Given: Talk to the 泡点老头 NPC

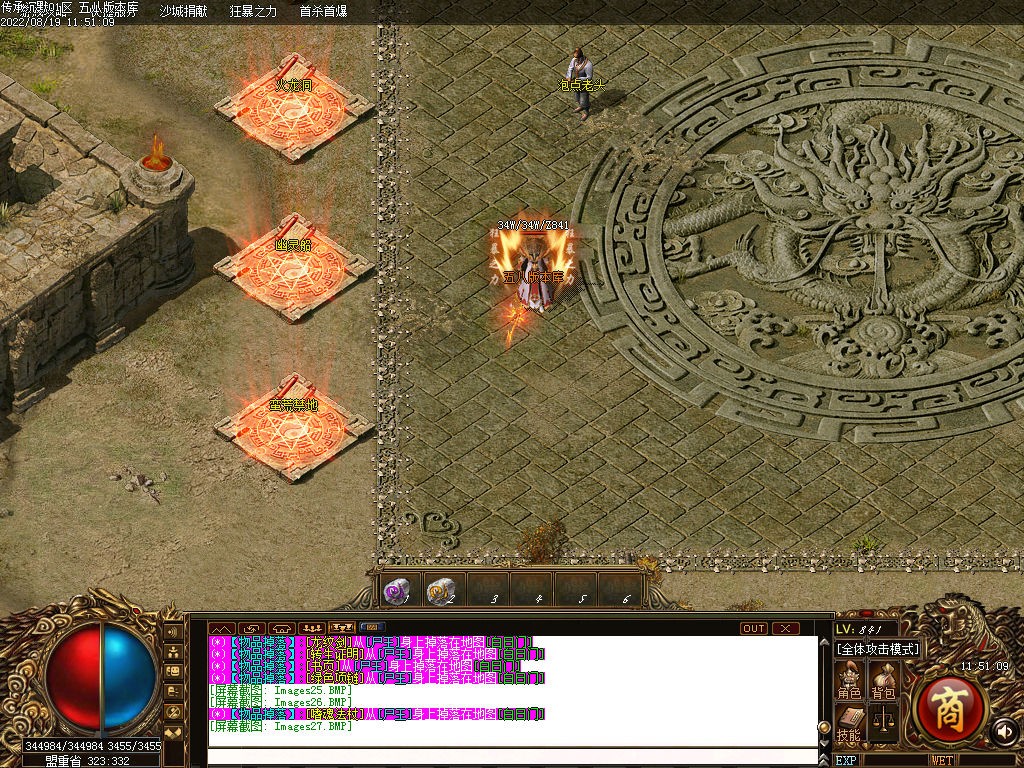Looking at the screenshot, I should point(580,82).
